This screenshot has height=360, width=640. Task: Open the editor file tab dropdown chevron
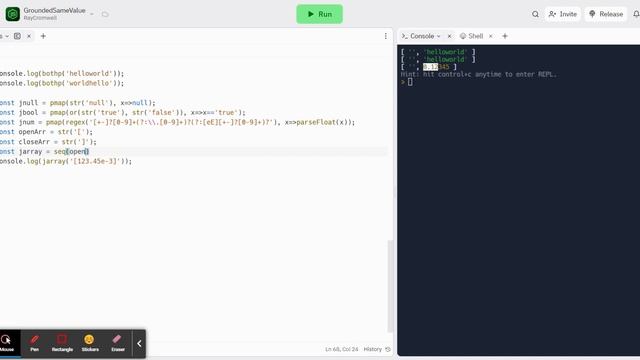click(x=7, y=36)
